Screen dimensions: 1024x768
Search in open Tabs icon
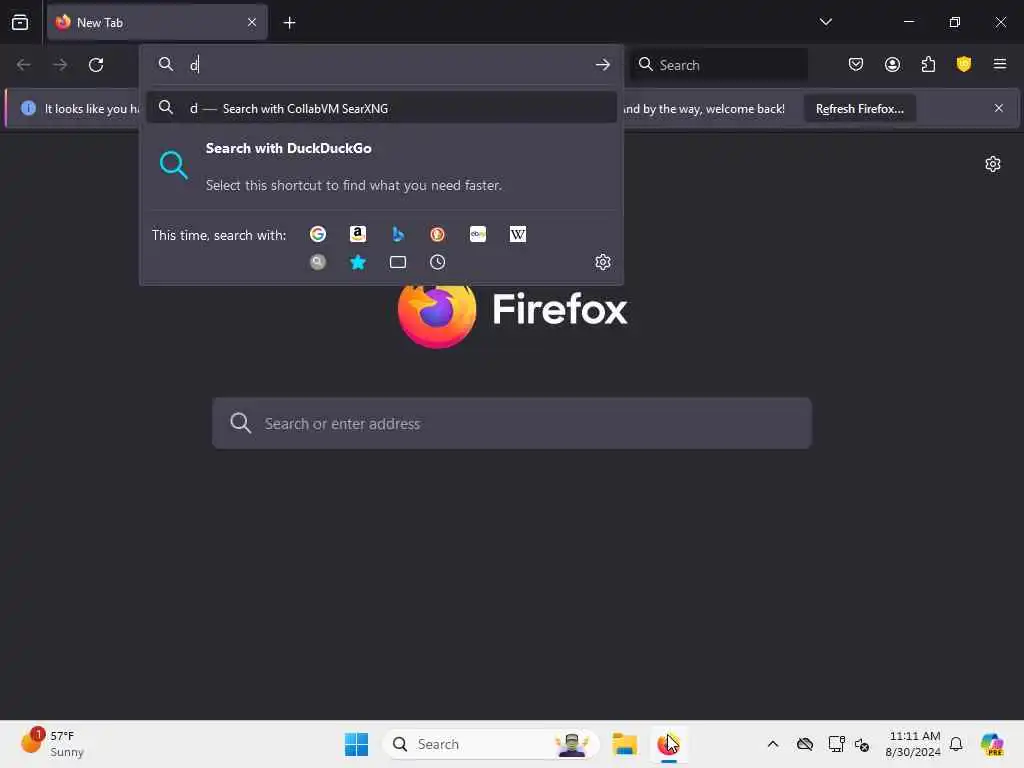tap(398, 262)
